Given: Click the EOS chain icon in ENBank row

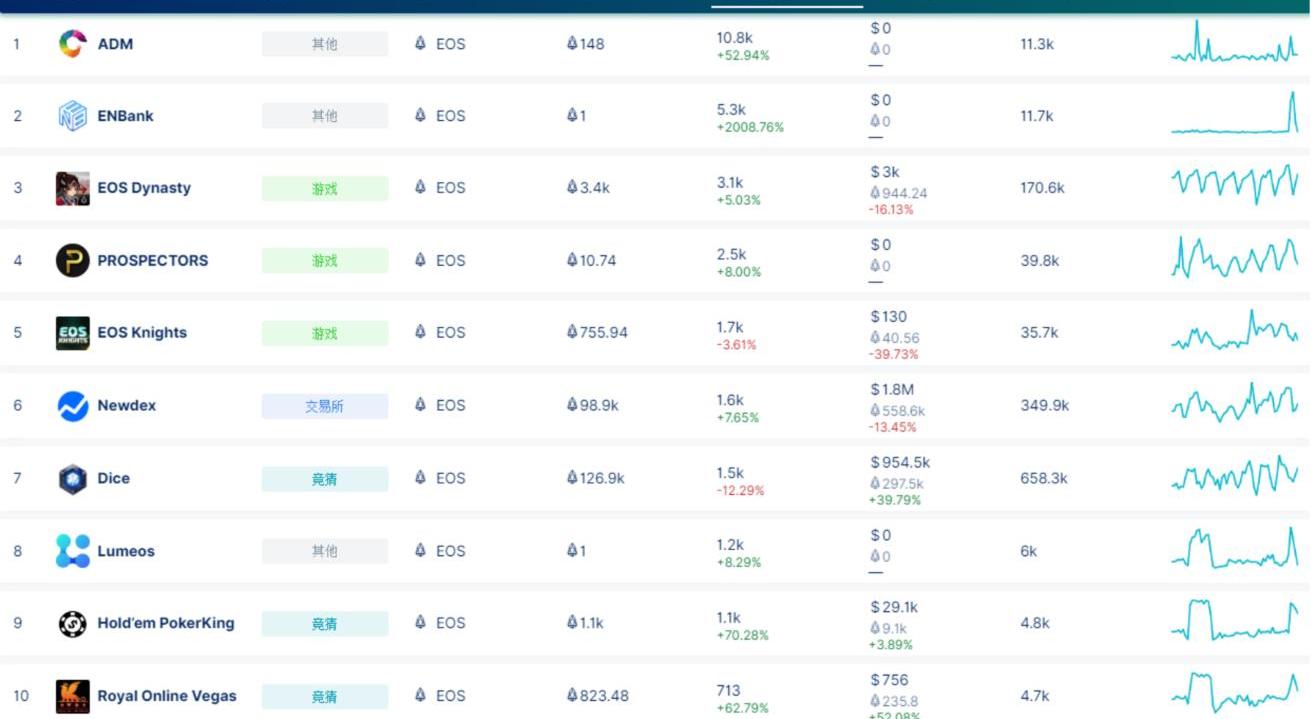Looking at the screenshot, I should pos(420,116).
